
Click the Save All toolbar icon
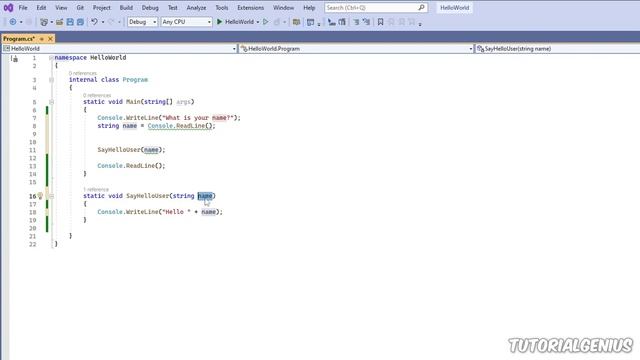80,22
